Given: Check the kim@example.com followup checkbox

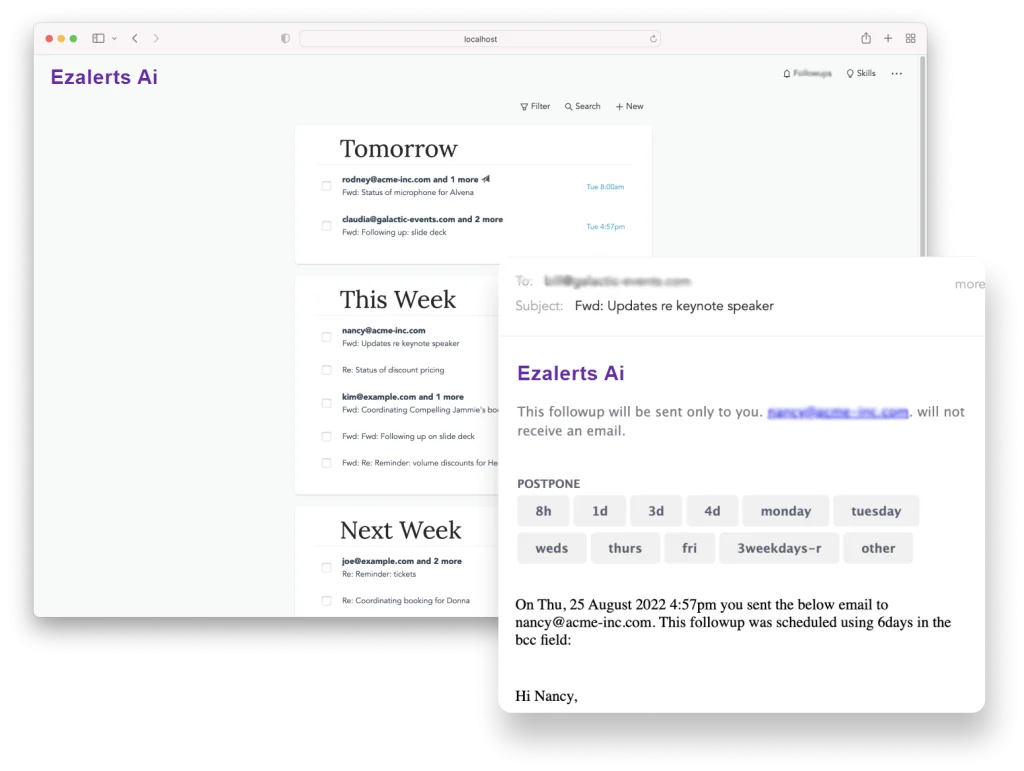Looking at the screenshot, I should [327, 403].
